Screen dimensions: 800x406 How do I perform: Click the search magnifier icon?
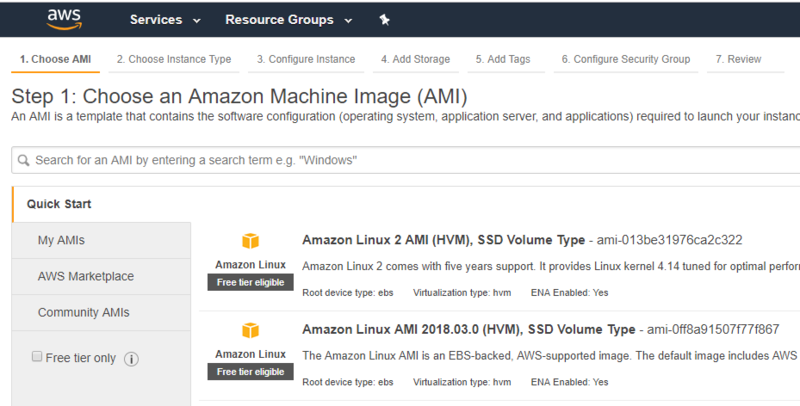pos(23,160)
